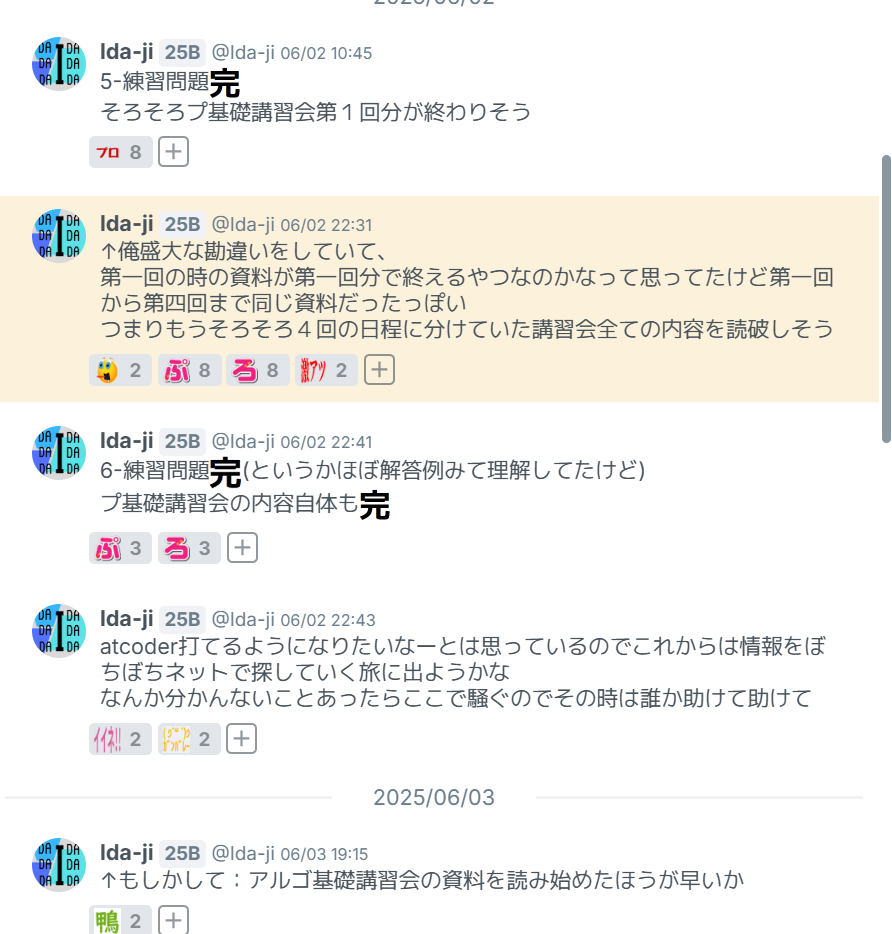This screenshot has height=934, width=892.
Task: Open Ida-ji avatar on 10:45 message
Action: click(59, 64)
